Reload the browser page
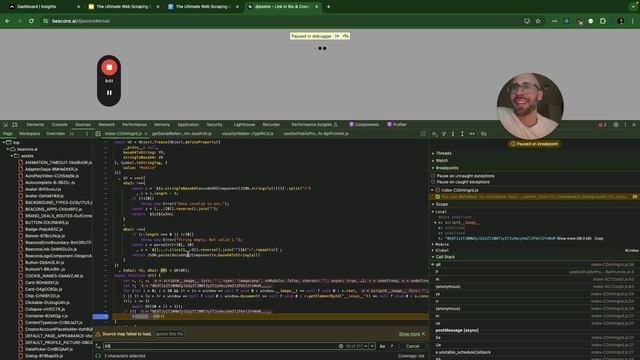640x360 pixels. click(31, 21)
